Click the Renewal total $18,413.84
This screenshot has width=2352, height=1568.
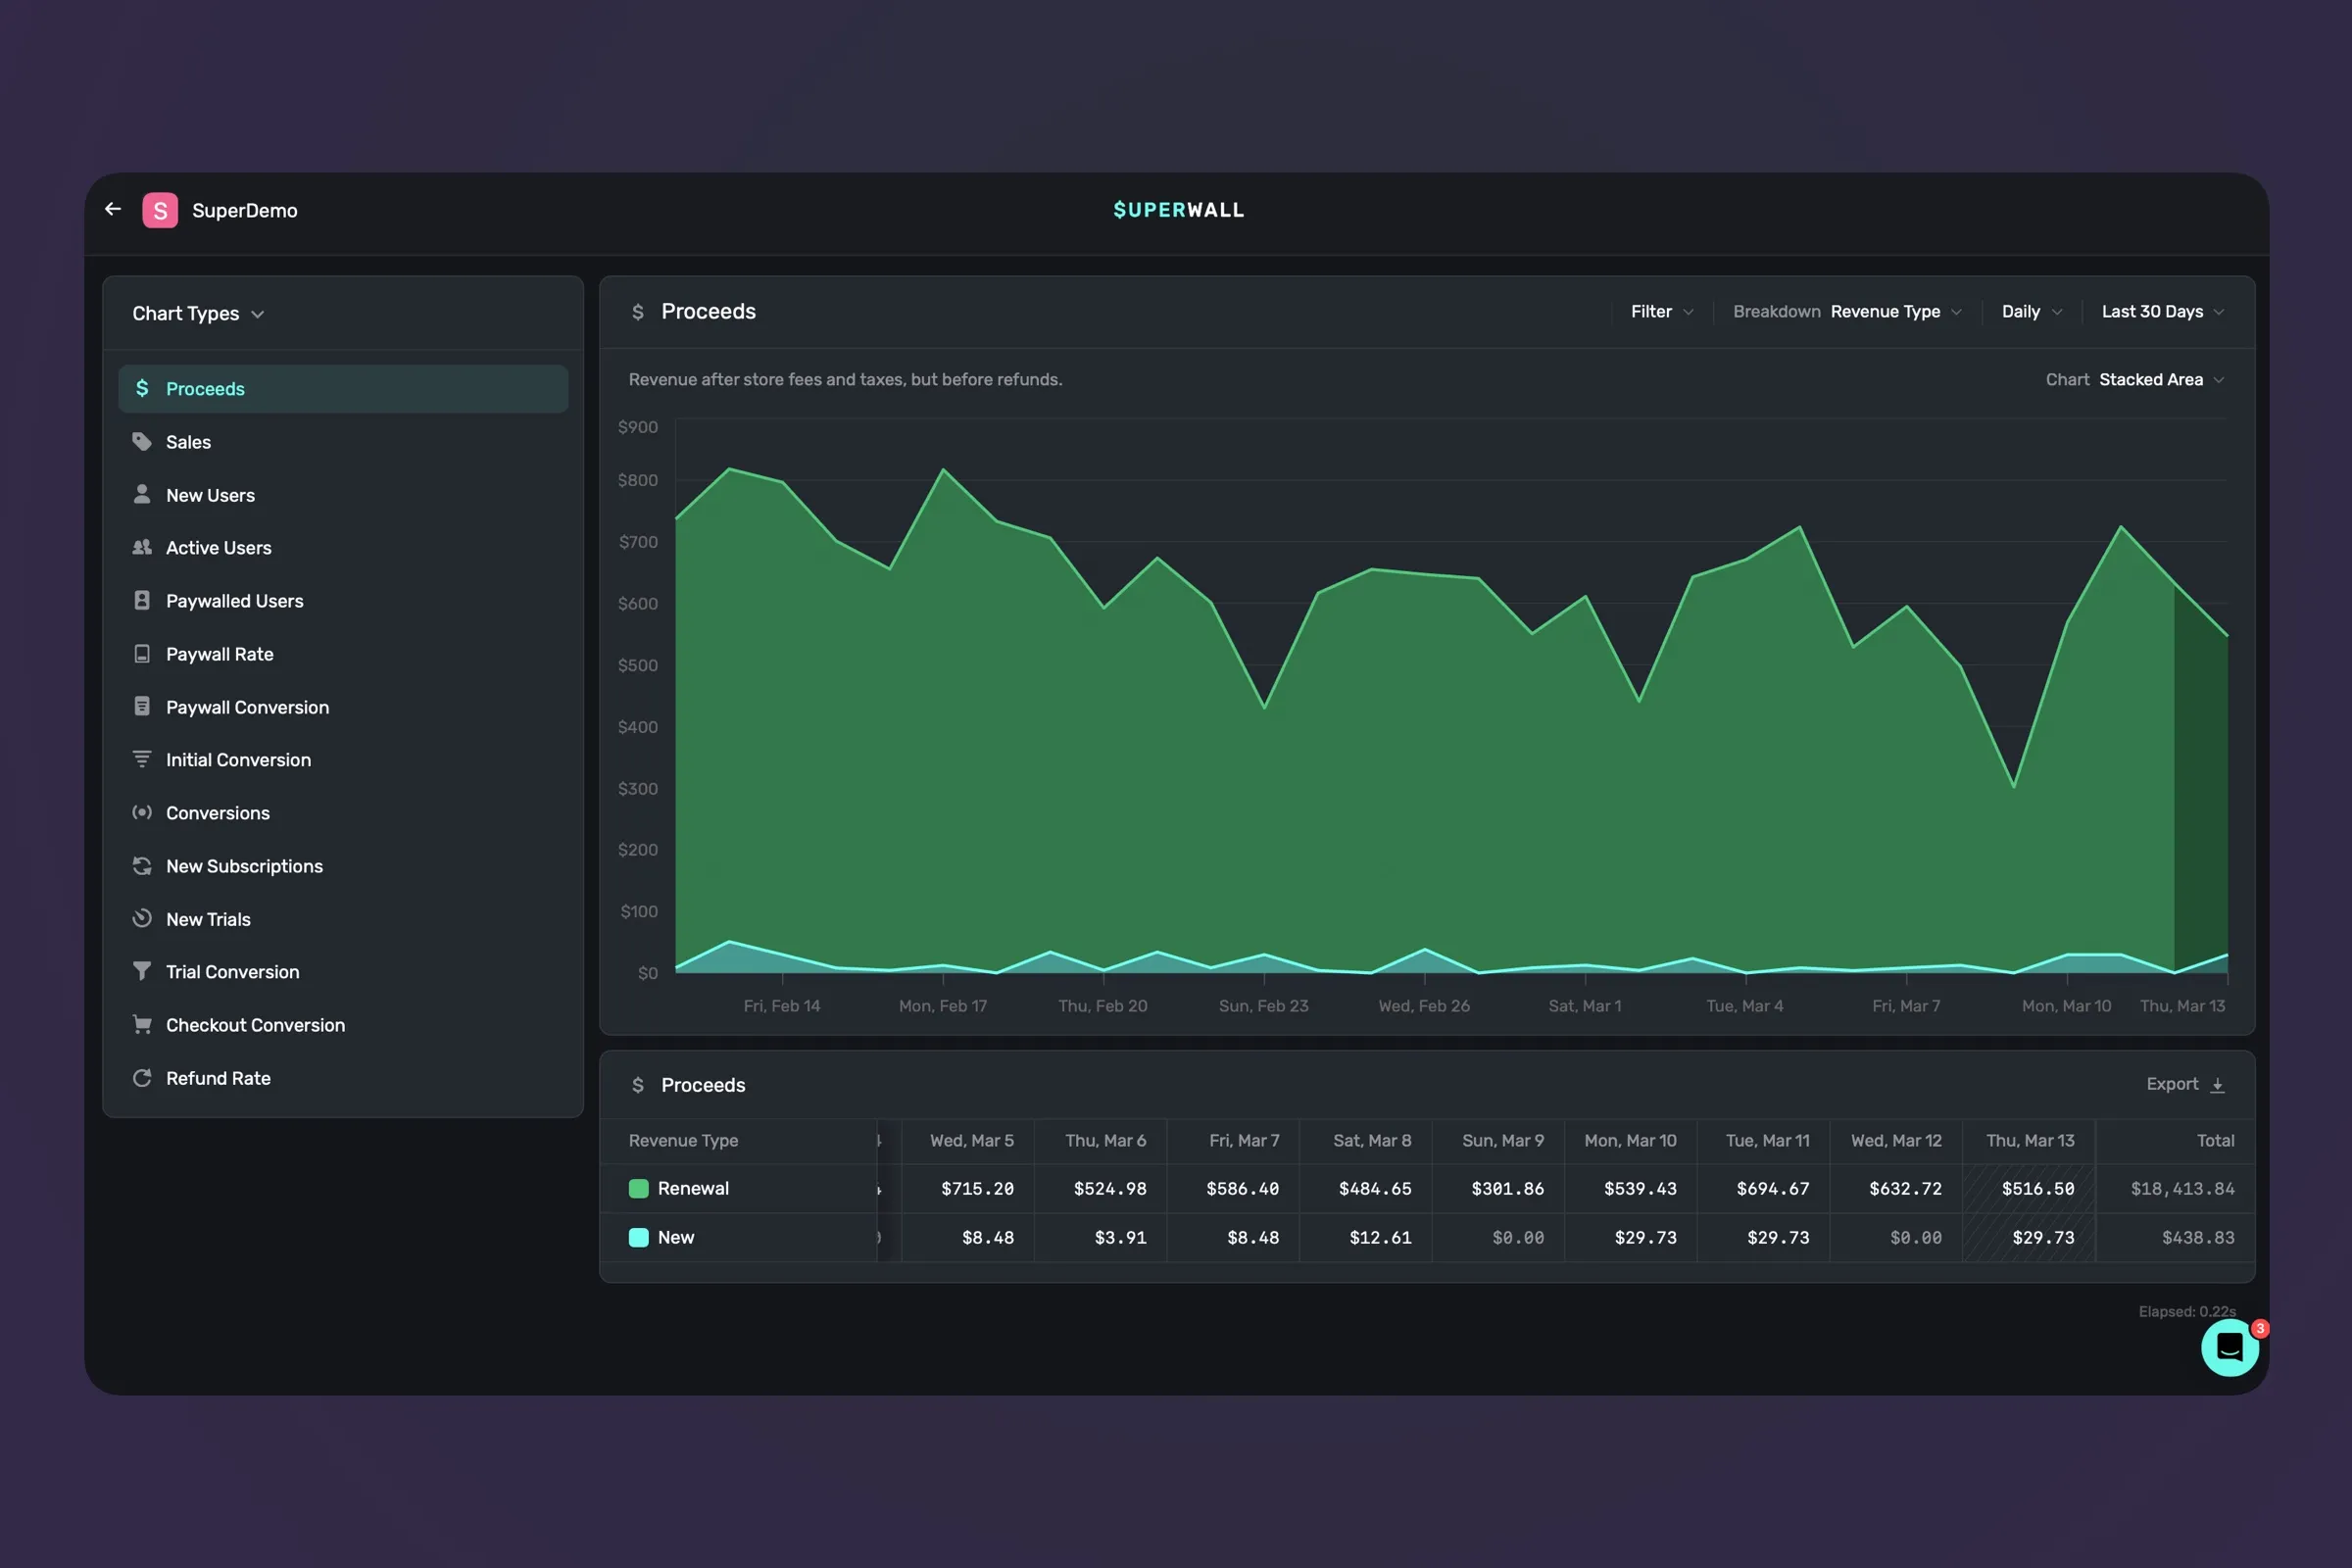tap(2182, 1188)
